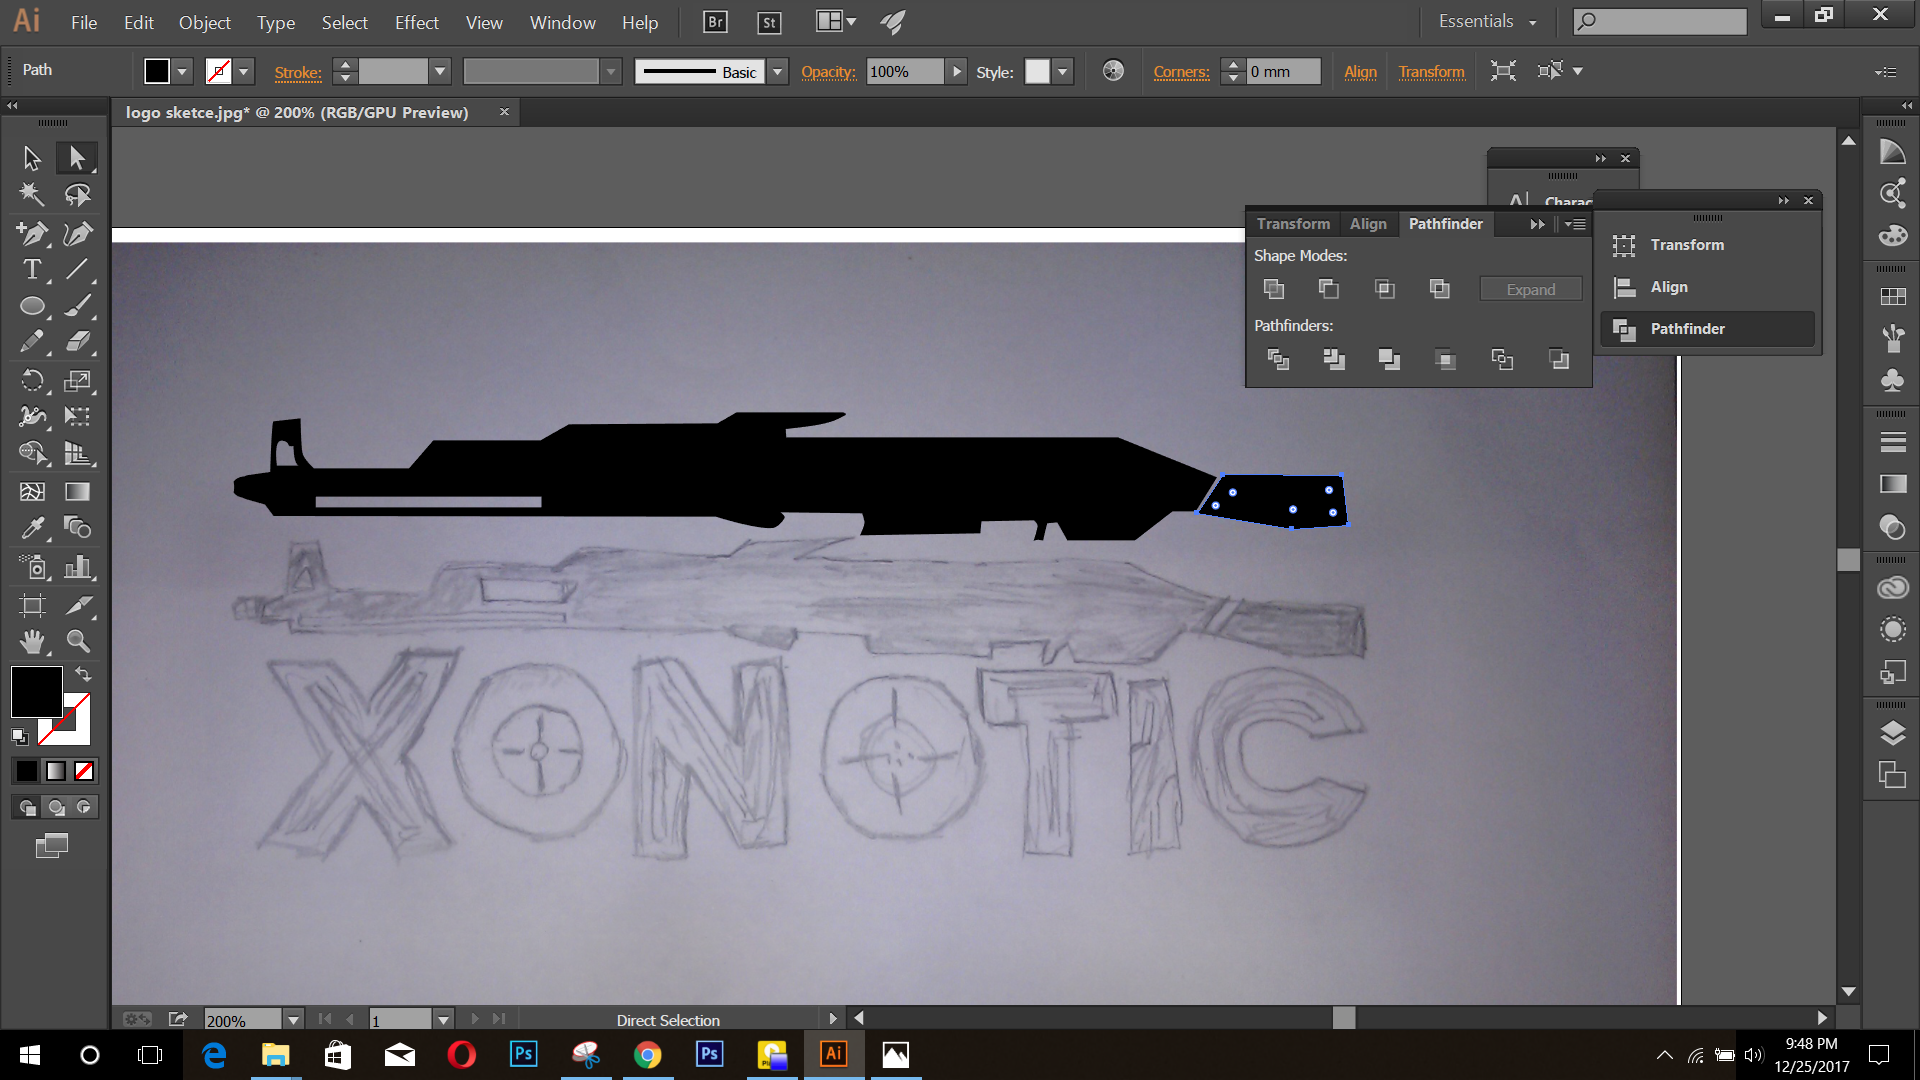Viewport: 1920px width, 1080px height.
Task: Open the 200% zoom level dropdown
Action: tap(293, 1020)
